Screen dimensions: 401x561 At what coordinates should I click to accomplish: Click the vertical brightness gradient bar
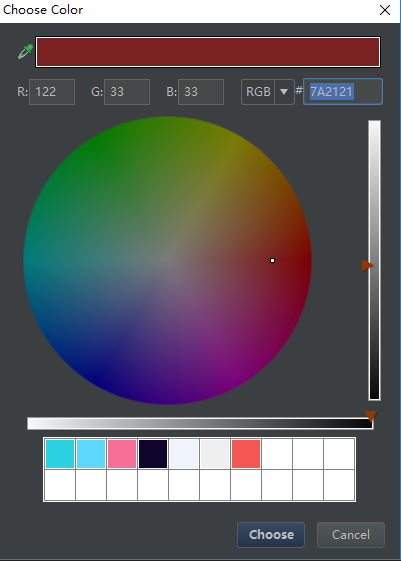click(x=375, y=260)
